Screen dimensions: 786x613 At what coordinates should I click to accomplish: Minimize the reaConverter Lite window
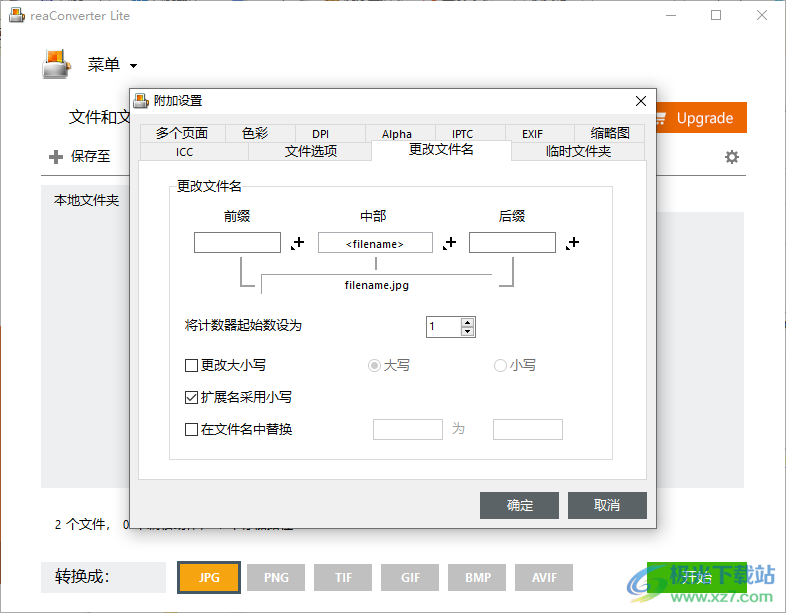(671, 16)
